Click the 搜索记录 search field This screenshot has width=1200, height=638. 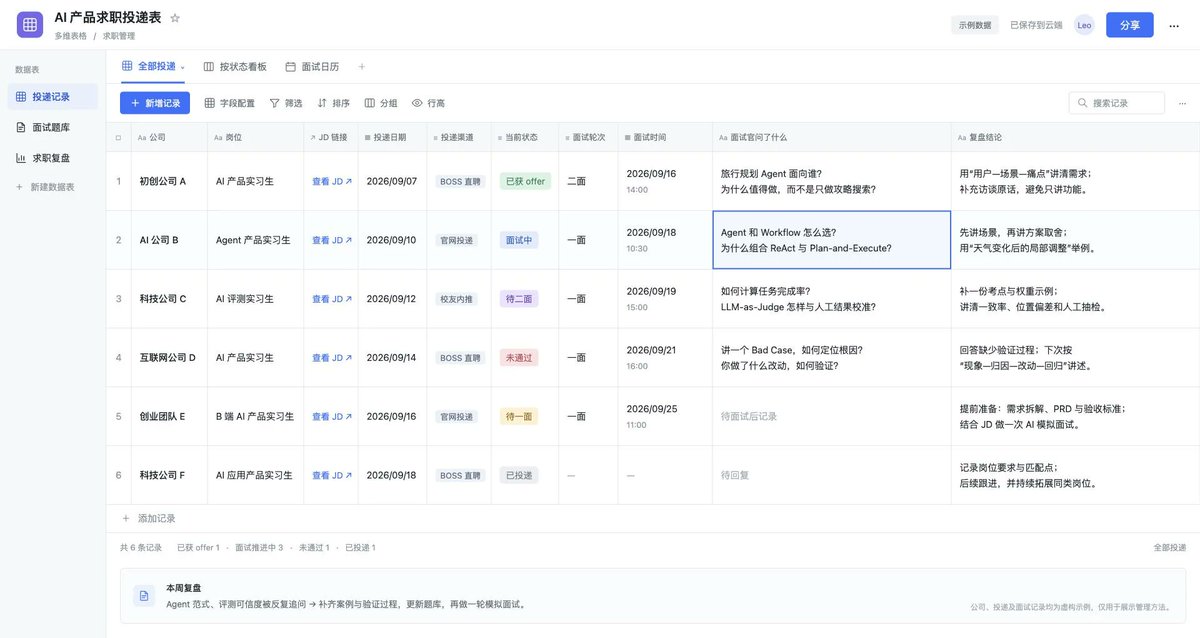point(1117,103)
